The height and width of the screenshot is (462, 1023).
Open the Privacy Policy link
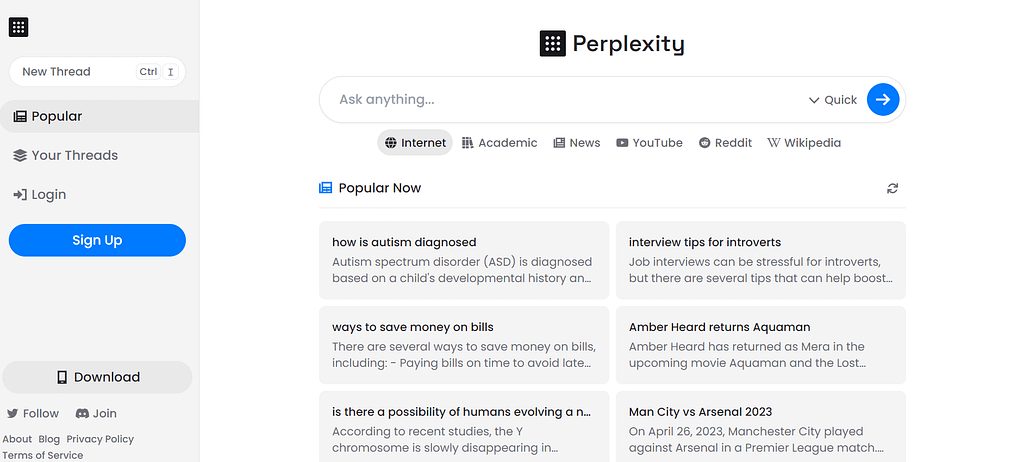coord(100,439)
